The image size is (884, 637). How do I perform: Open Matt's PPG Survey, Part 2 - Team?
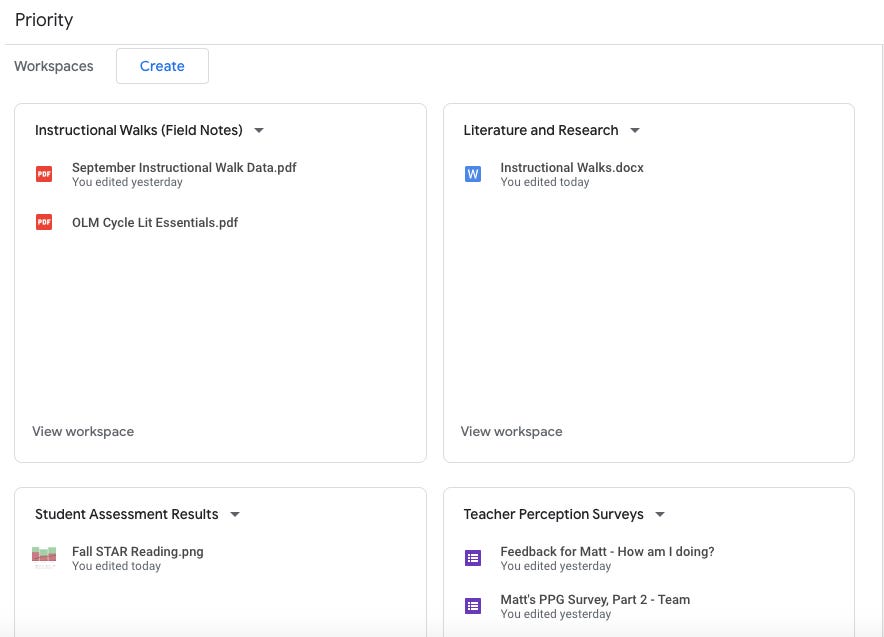click(595, 599)
